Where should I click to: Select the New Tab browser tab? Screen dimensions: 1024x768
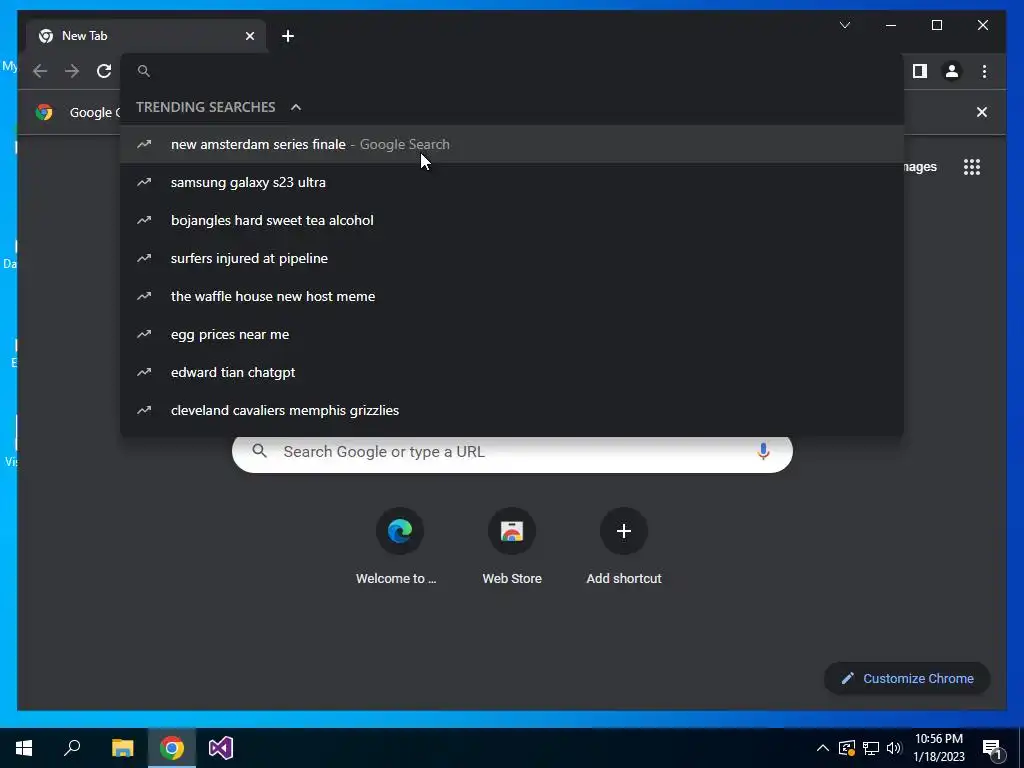(146, 36)
